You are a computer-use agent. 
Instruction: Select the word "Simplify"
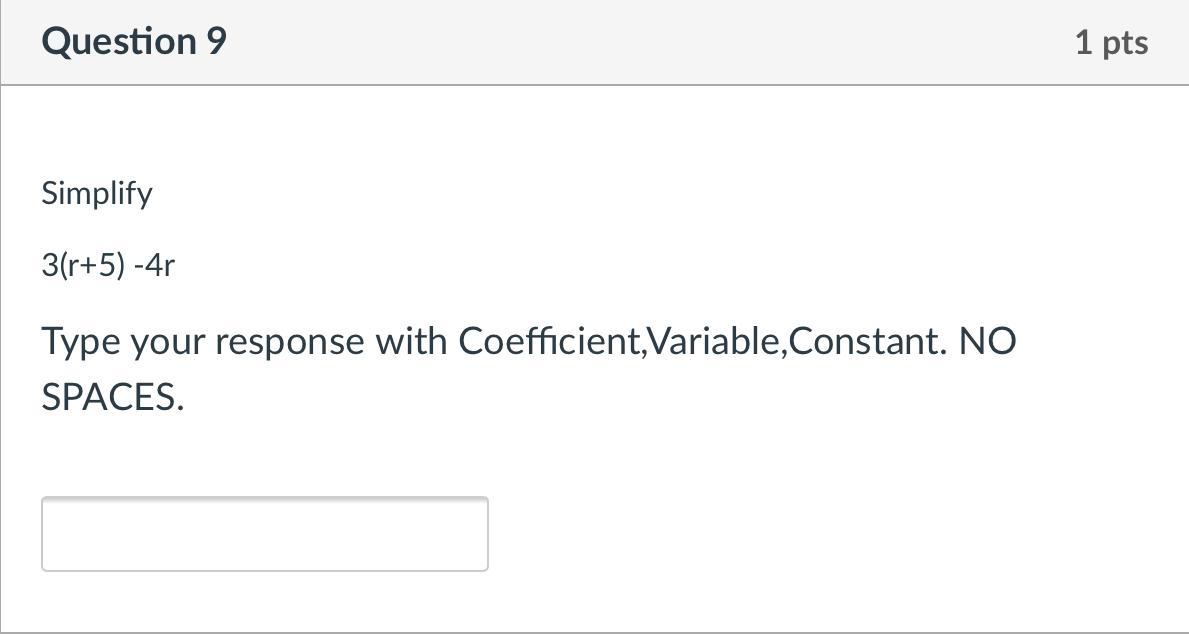(97, 193)
